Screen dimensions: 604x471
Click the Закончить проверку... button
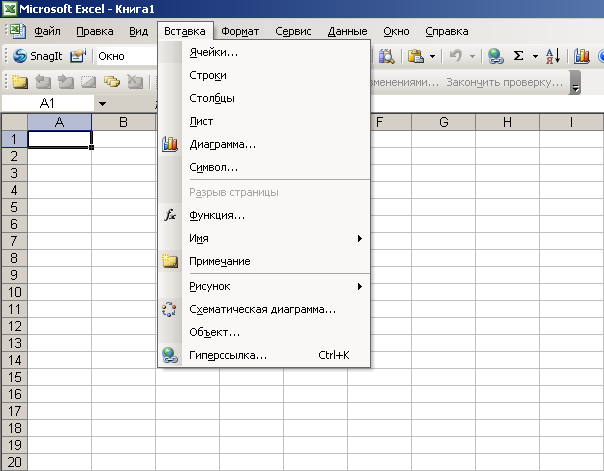pos(505,82)
